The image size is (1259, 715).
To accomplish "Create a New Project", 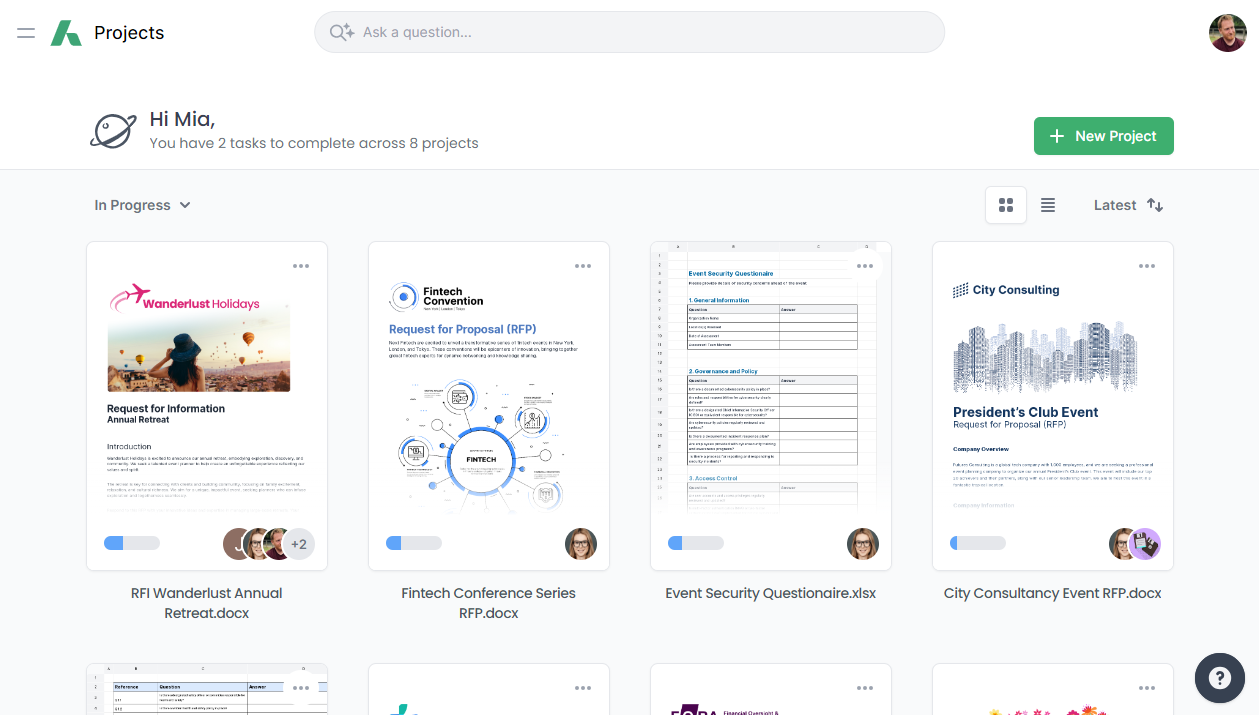I will pos(1103,135).
